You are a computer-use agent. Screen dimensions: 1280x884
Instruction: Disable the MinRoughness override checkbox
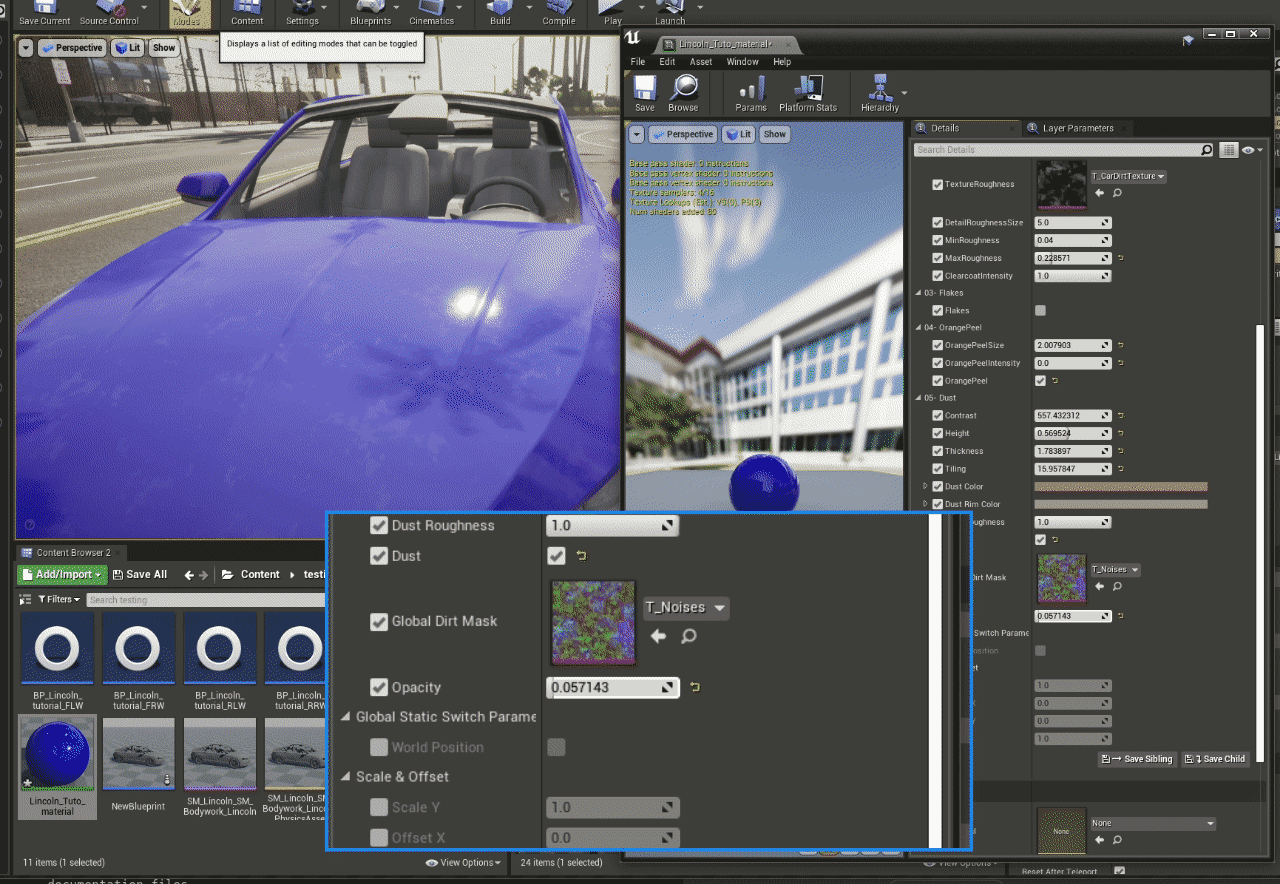point(937,241)
